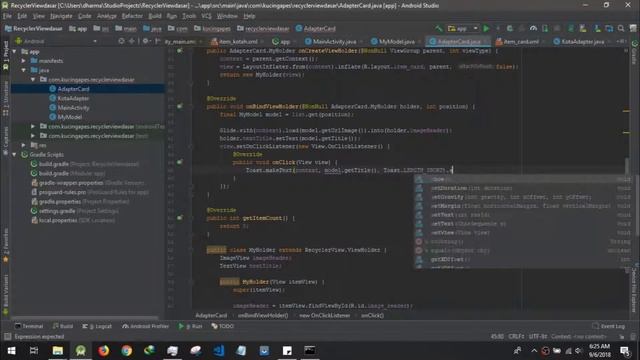Expand the res folder
This screenshot has width=640, height=360.
[24, 145]
